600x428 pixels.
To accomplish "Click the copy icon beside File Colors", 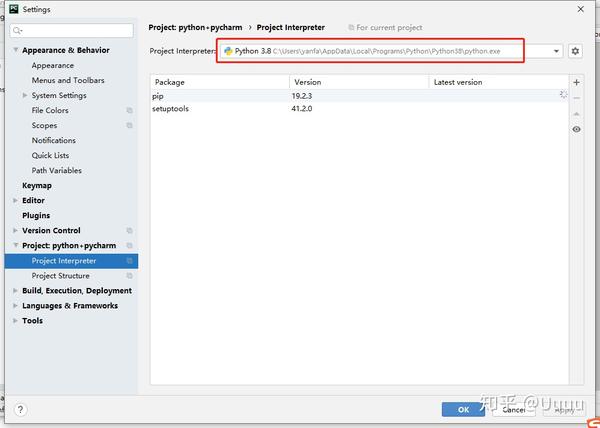I will point(129,110).
